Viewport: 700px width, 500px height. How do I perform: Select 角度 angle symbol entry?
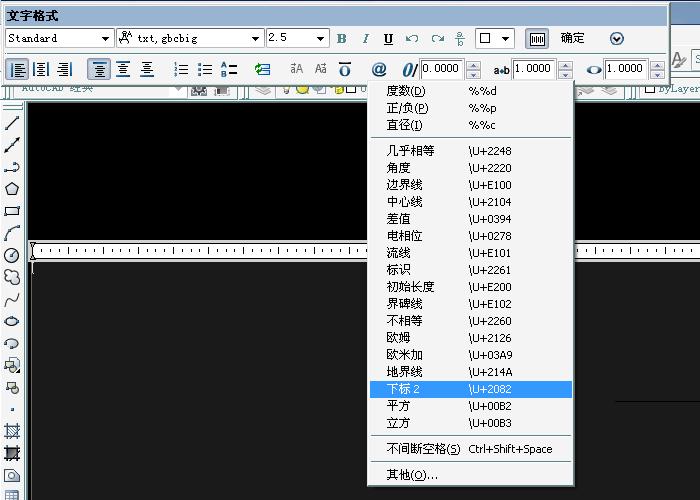click(x=471, y=168)
